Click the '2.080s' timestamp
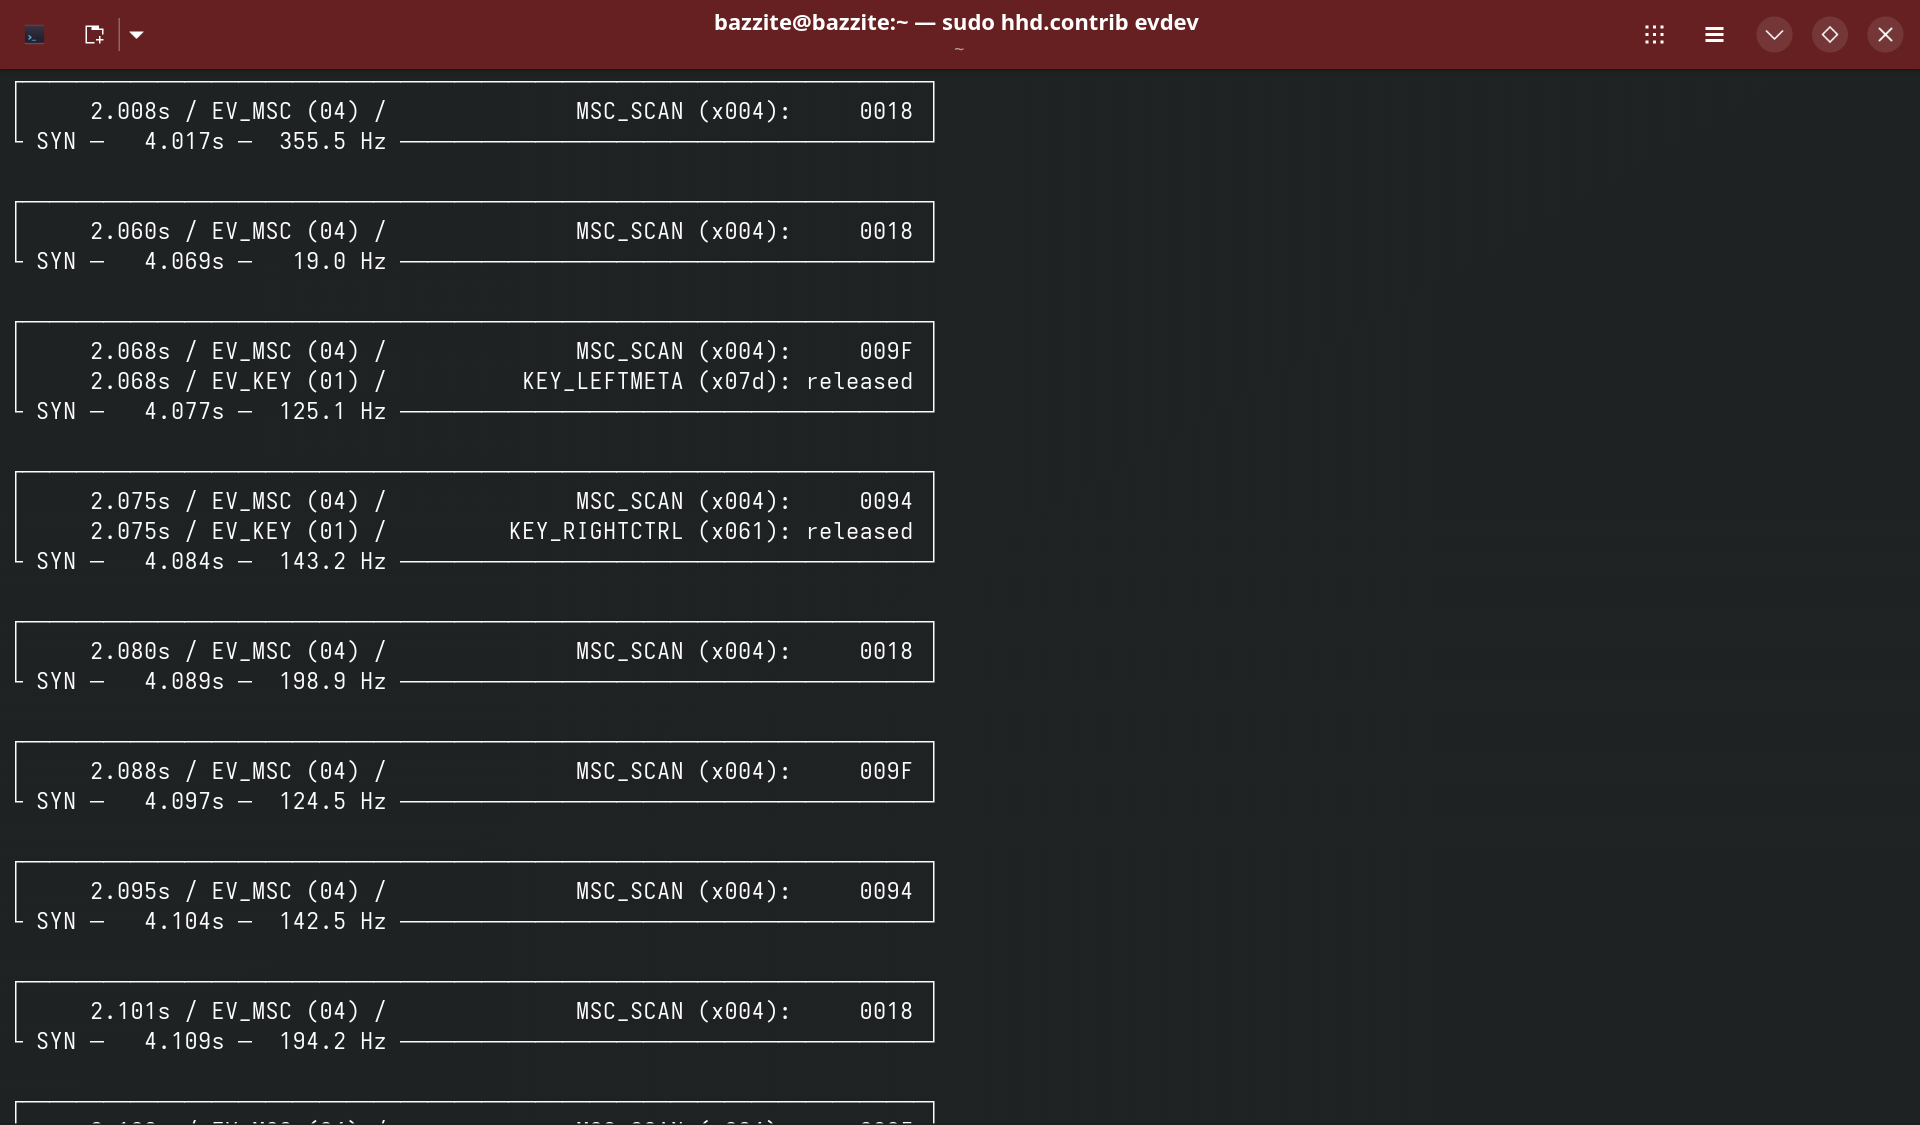This screenshot has width=1920, height=1125. point(130,652)
